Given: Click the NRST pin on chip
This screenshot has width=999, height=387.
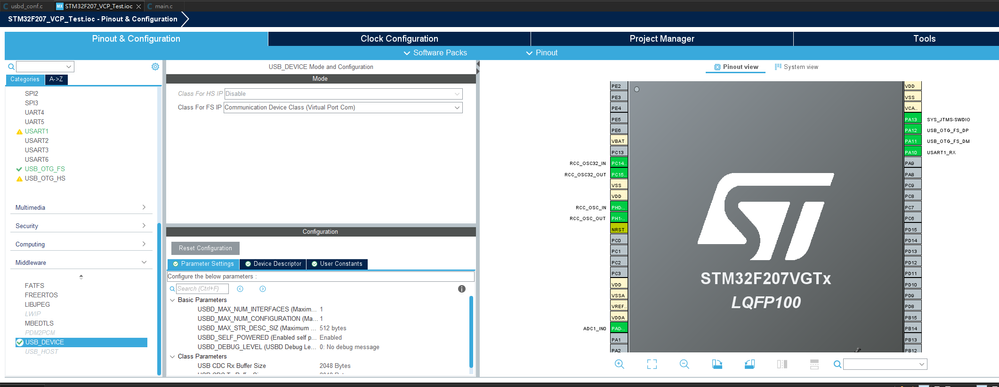Looking at the screenshot, I should pyautogui.click(x=619, y=229).
